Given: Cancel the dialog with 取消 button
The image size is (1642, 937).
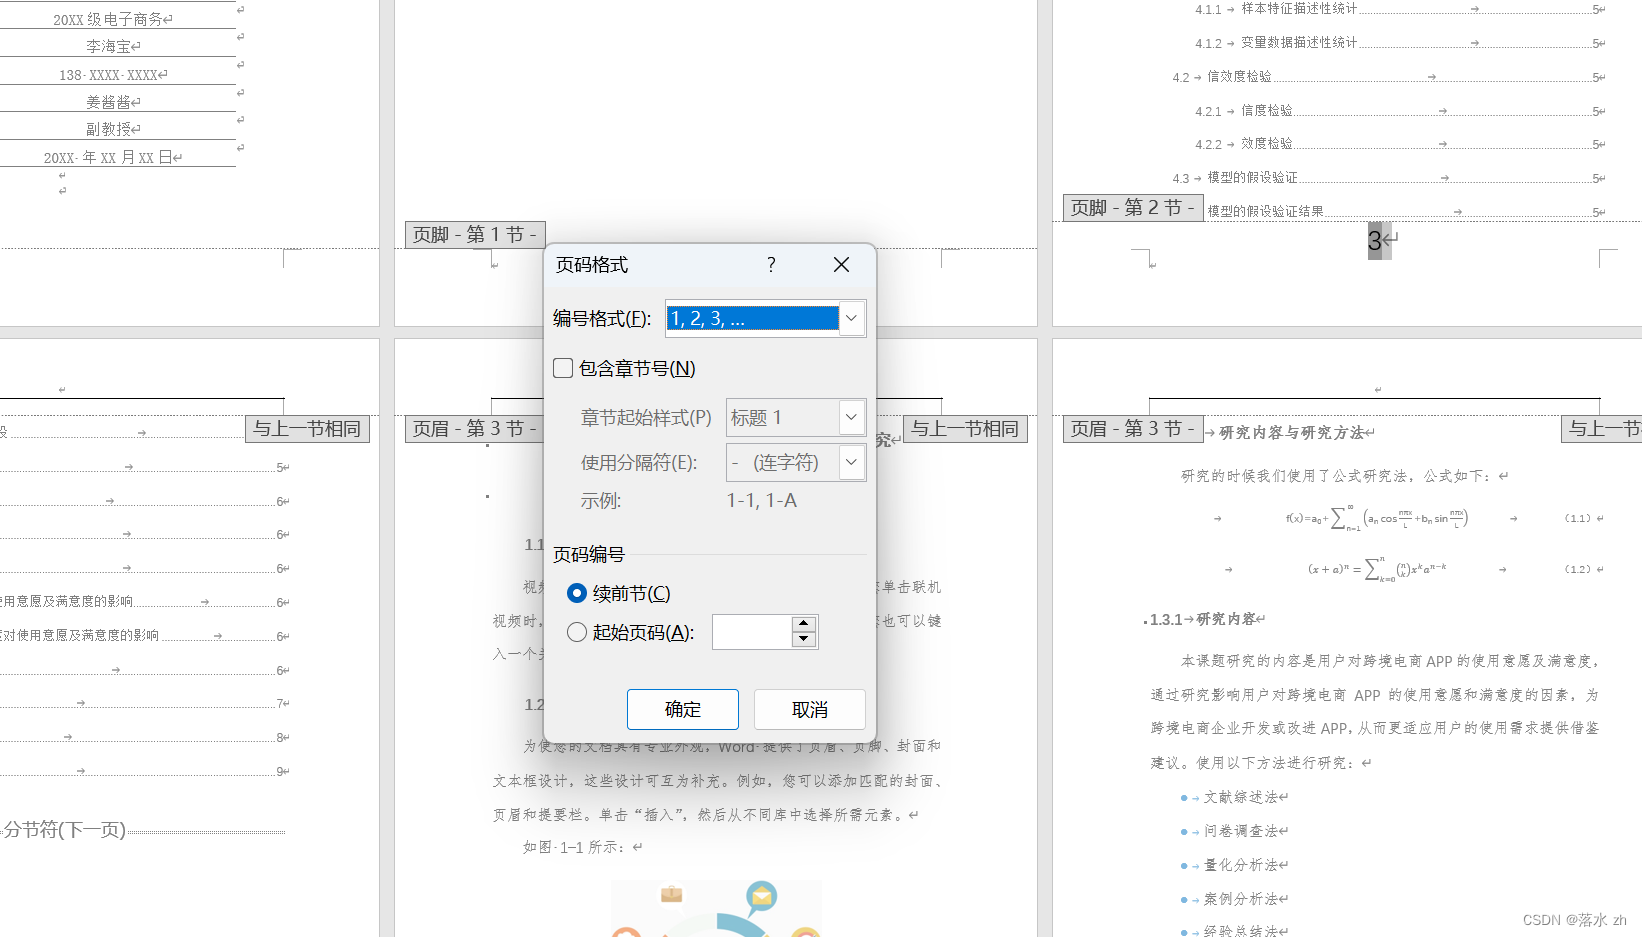Looking at the screenshot, I should click(810, 709).
